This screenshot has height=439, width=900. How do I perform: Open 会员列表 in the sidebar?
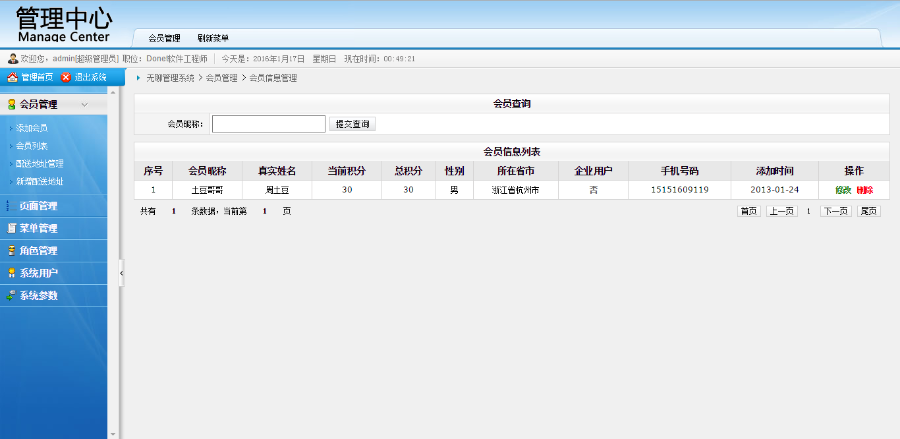click(x=32, y=146)
